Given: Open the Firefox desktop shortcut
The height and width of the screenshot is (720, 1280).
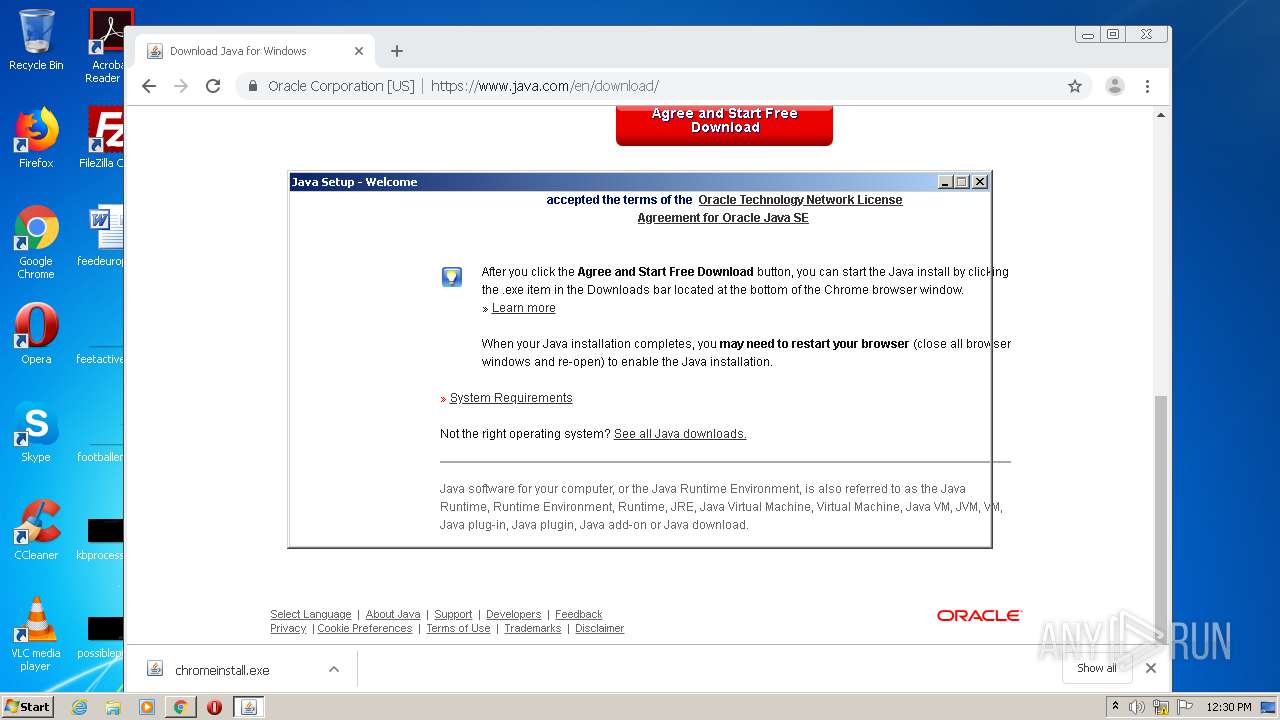Looking at the screenshot, I should click(x=36, y=138).
